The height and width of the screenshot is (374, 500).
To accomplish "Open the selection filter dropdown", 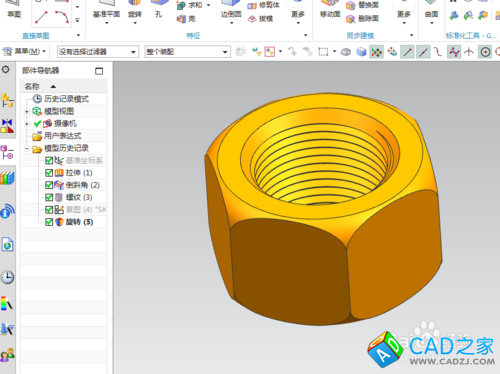I will (98, 52).
